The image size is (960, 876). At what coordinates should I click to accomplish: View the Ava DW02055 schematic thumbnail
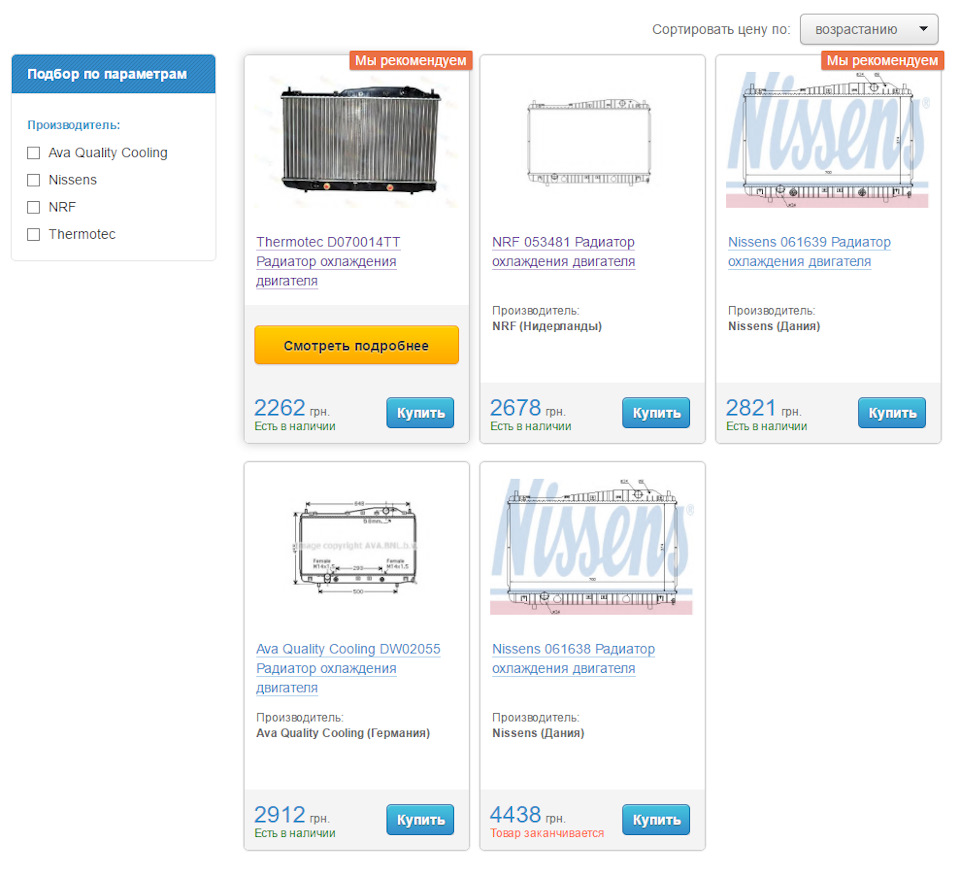356,547
